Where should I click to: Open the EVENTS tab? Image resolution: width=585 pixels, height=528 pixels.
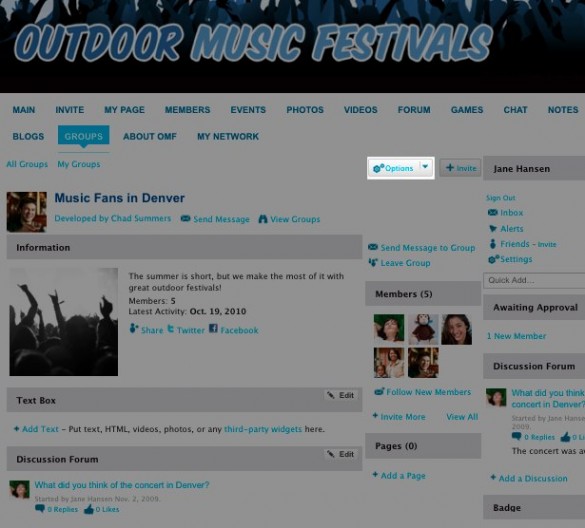tap(248, 110)
